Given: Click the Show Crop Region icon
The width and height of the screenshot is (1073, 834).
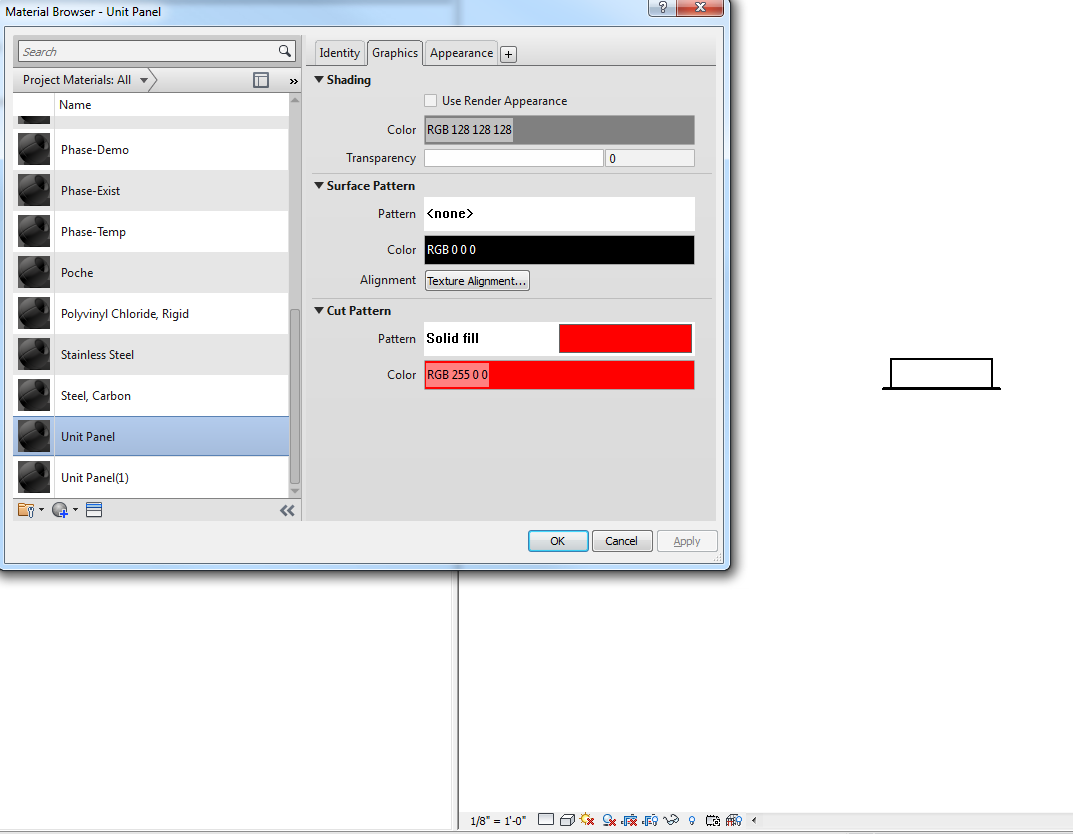Looking at the screenshot, I should [650, 820].
